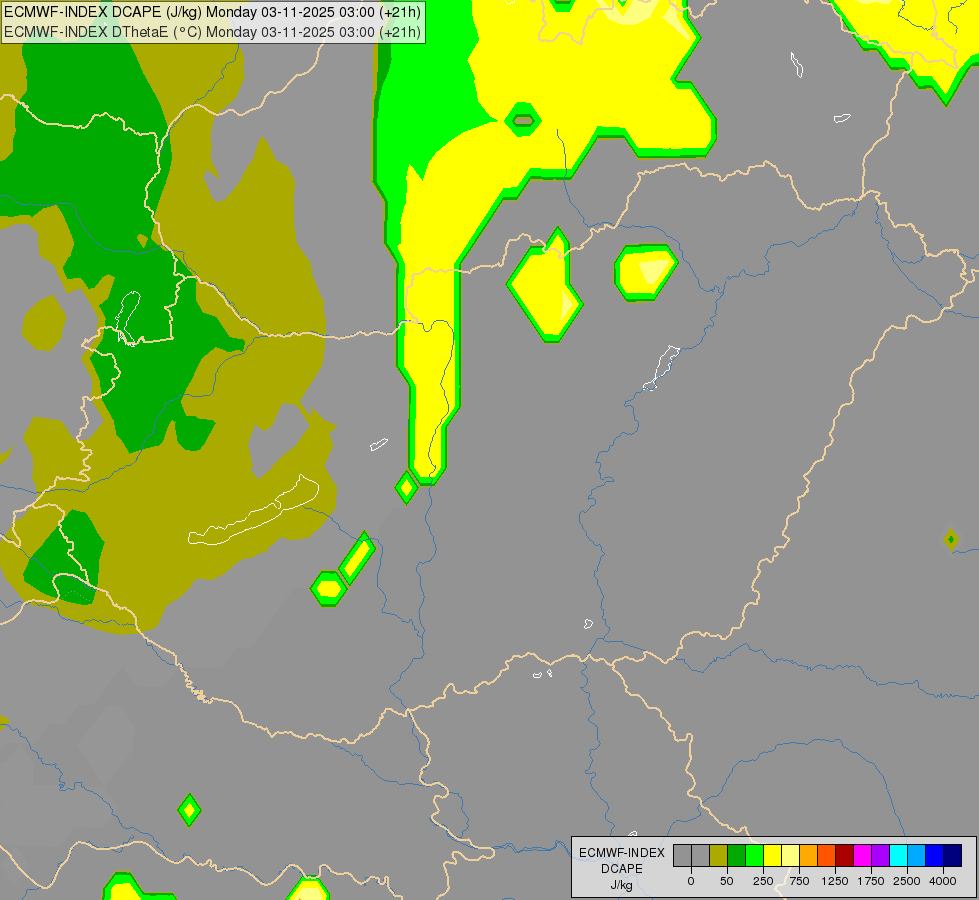Pick the navy legend swatch

pos(953,856)
